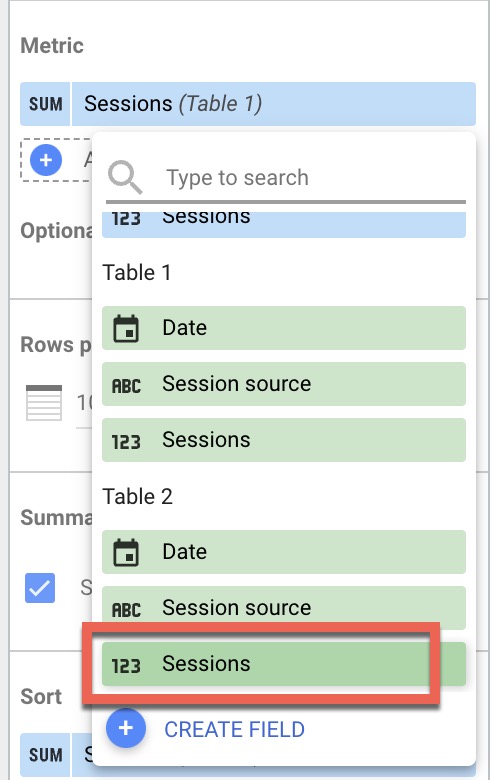Open the Sessions (Table 1) metric field
The height and width of the screenshot is (780, 494).
tap(274, 104)
